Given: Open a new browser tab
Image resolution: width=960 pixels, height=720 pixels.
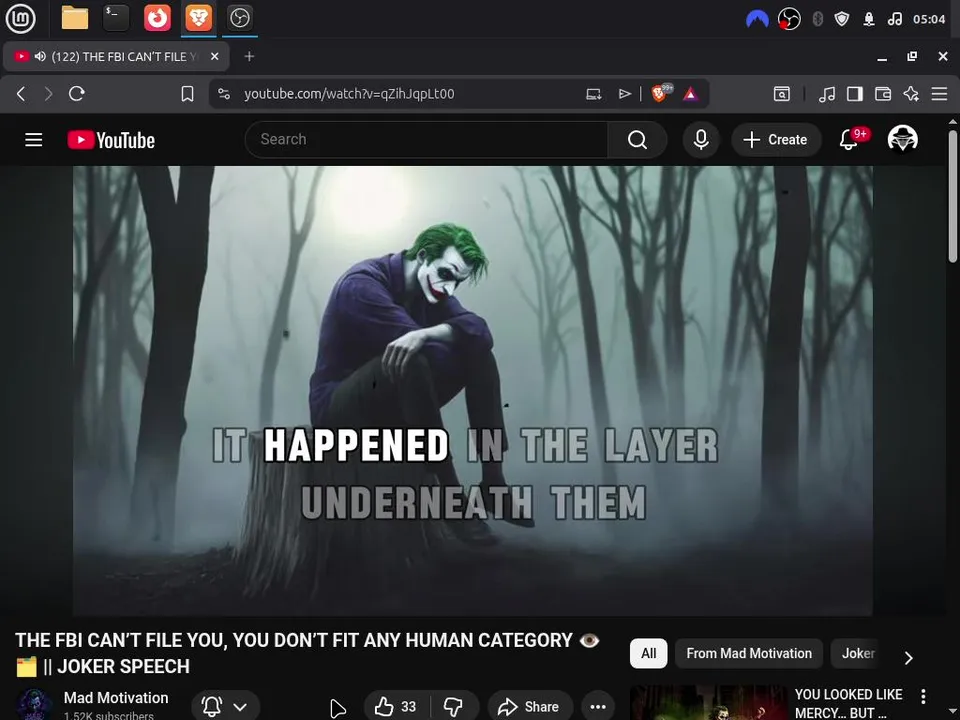Looking at the screenshot, I should tap(249, 56).
